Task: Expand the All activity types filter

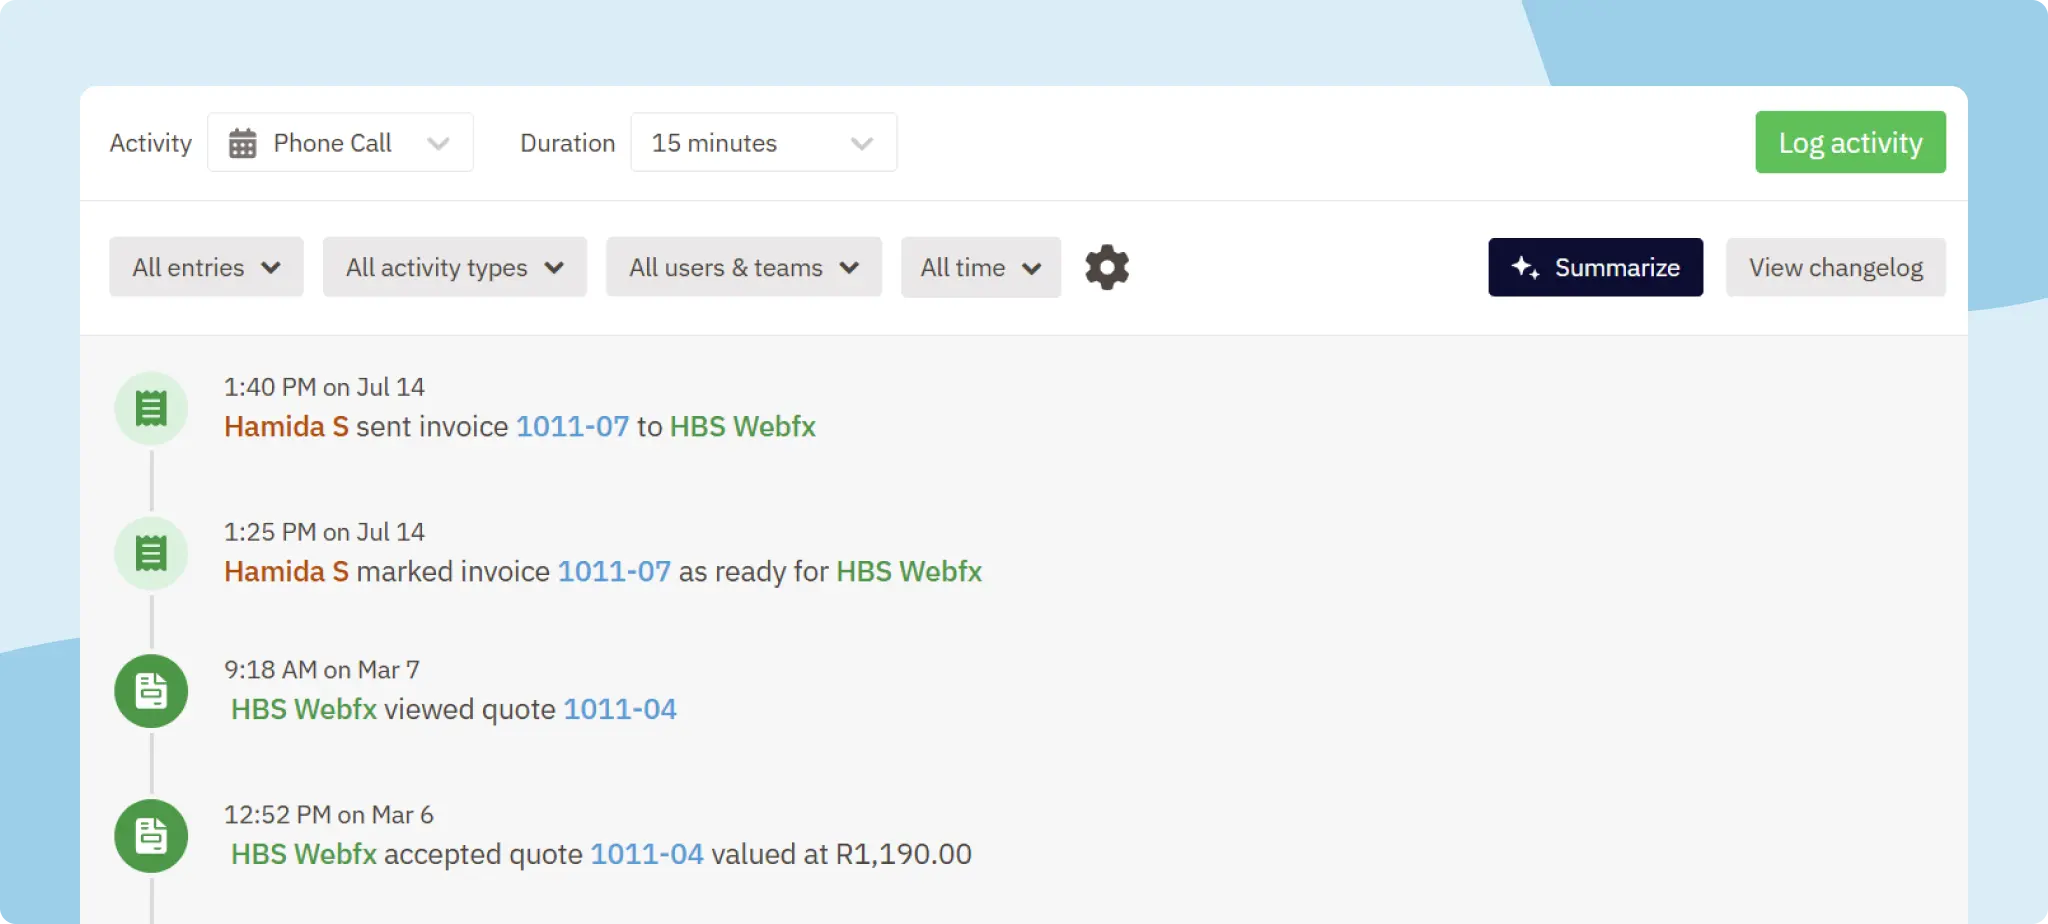Action: coord(454,267)
